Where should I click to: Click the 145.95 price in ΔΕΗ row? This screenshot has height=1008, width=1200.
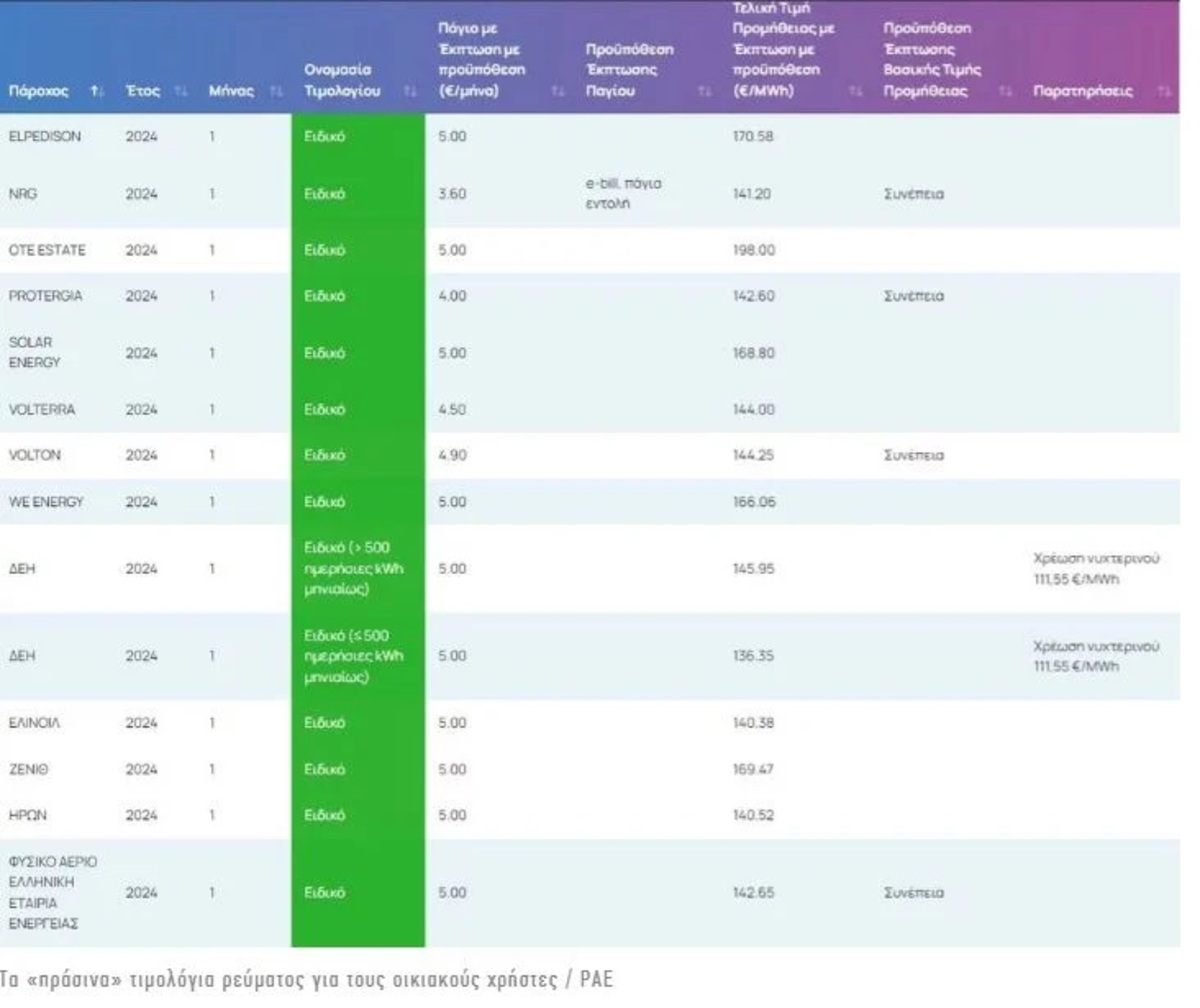754,568
